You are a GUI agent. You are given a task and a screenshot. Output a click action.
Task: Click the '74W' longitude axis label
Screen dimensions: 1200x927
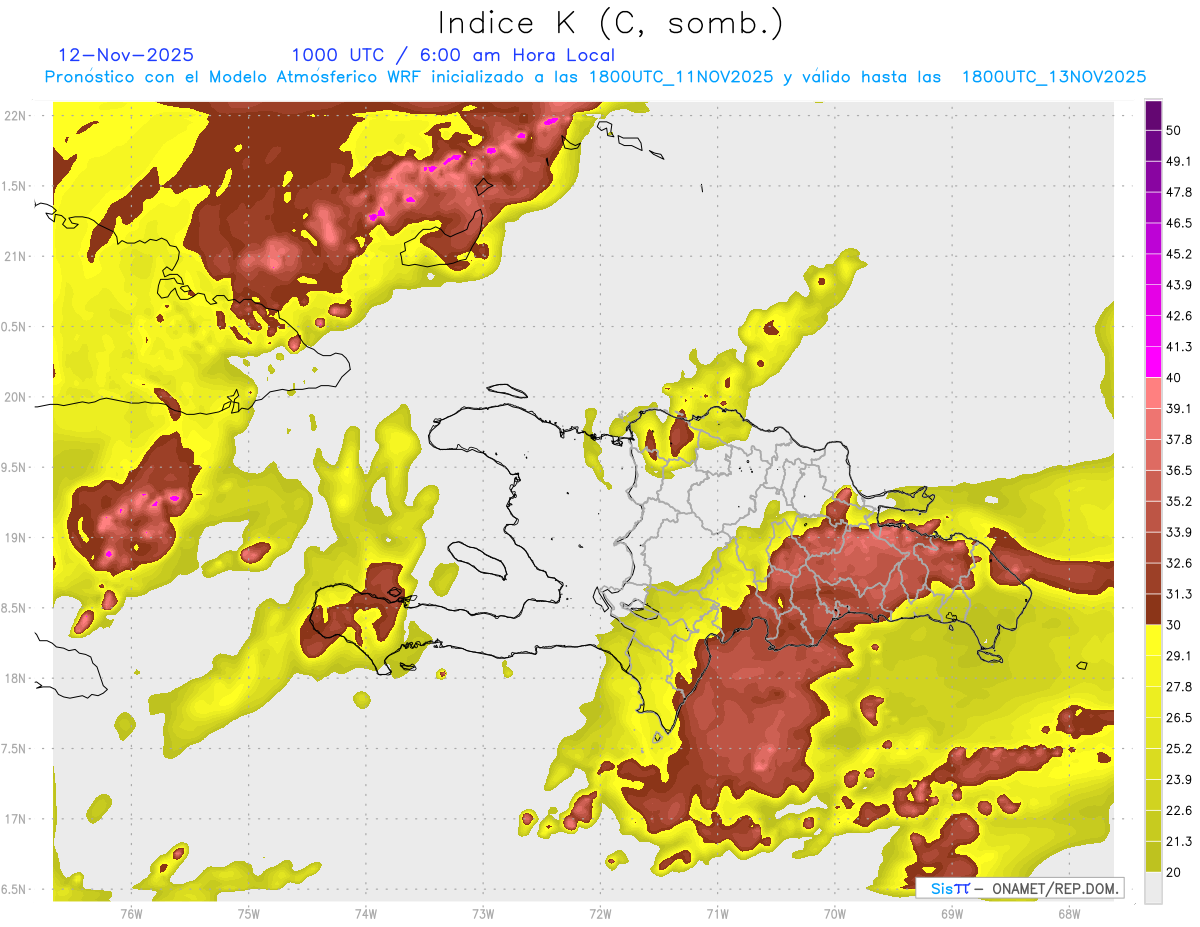(366, 914)
